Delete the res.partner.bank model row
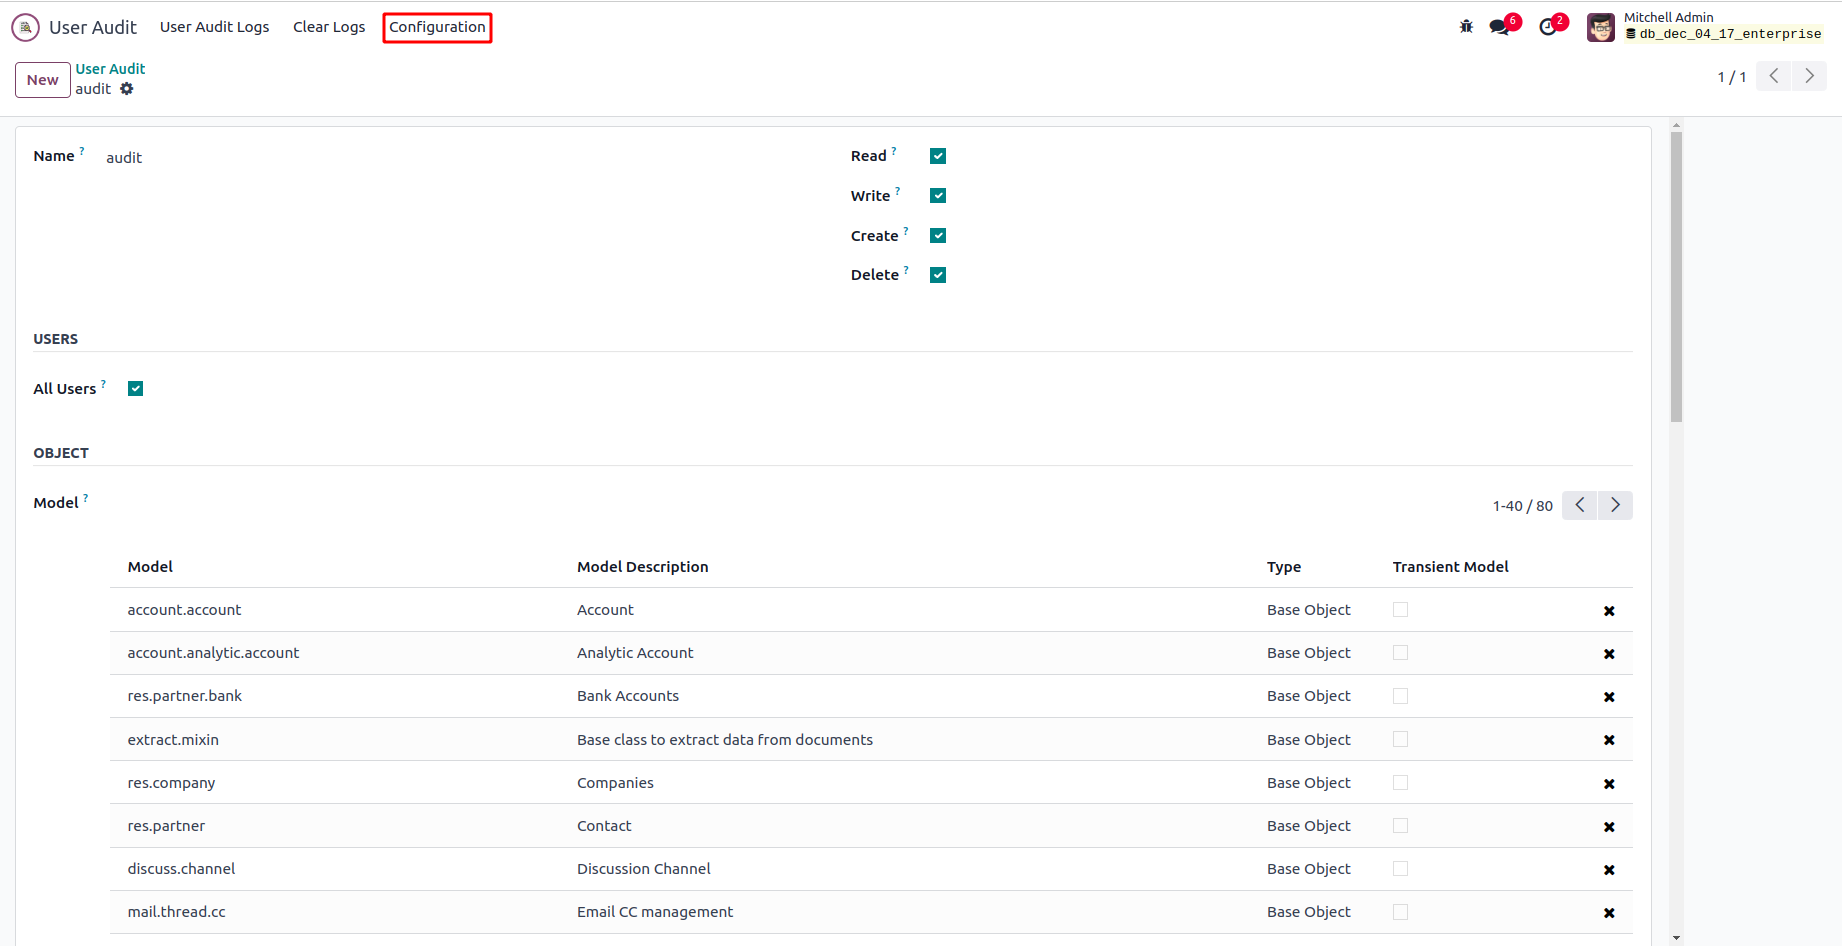 (1609, 697)
